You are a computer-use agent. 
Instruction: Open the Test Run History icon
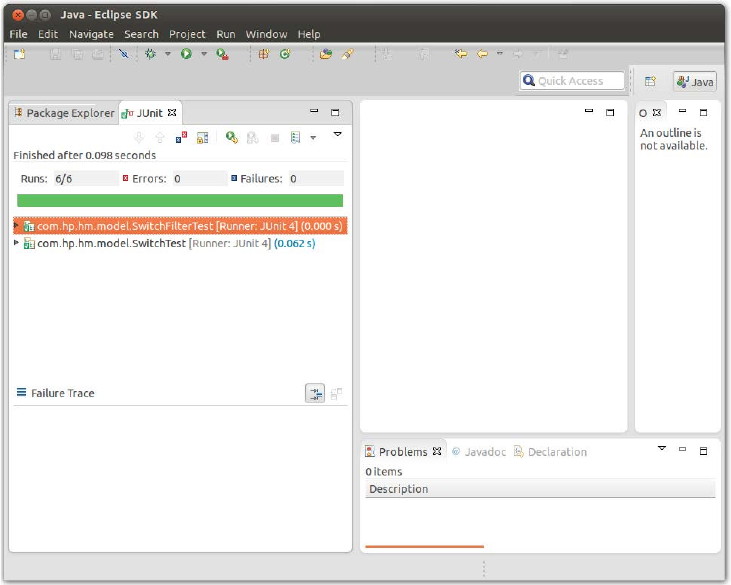(295, 137)
